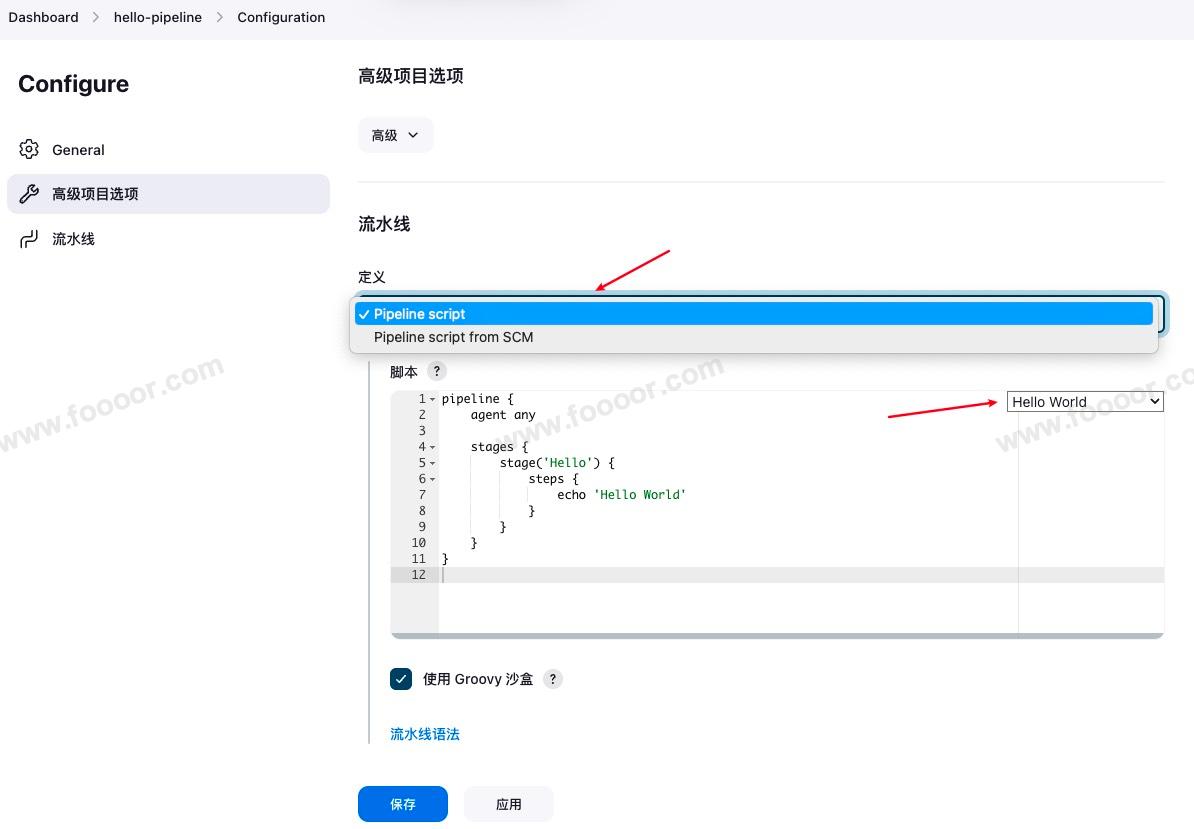Collapse code fold arrow on line 4
Screen dimensions: 1194x829
coord(432,447)
